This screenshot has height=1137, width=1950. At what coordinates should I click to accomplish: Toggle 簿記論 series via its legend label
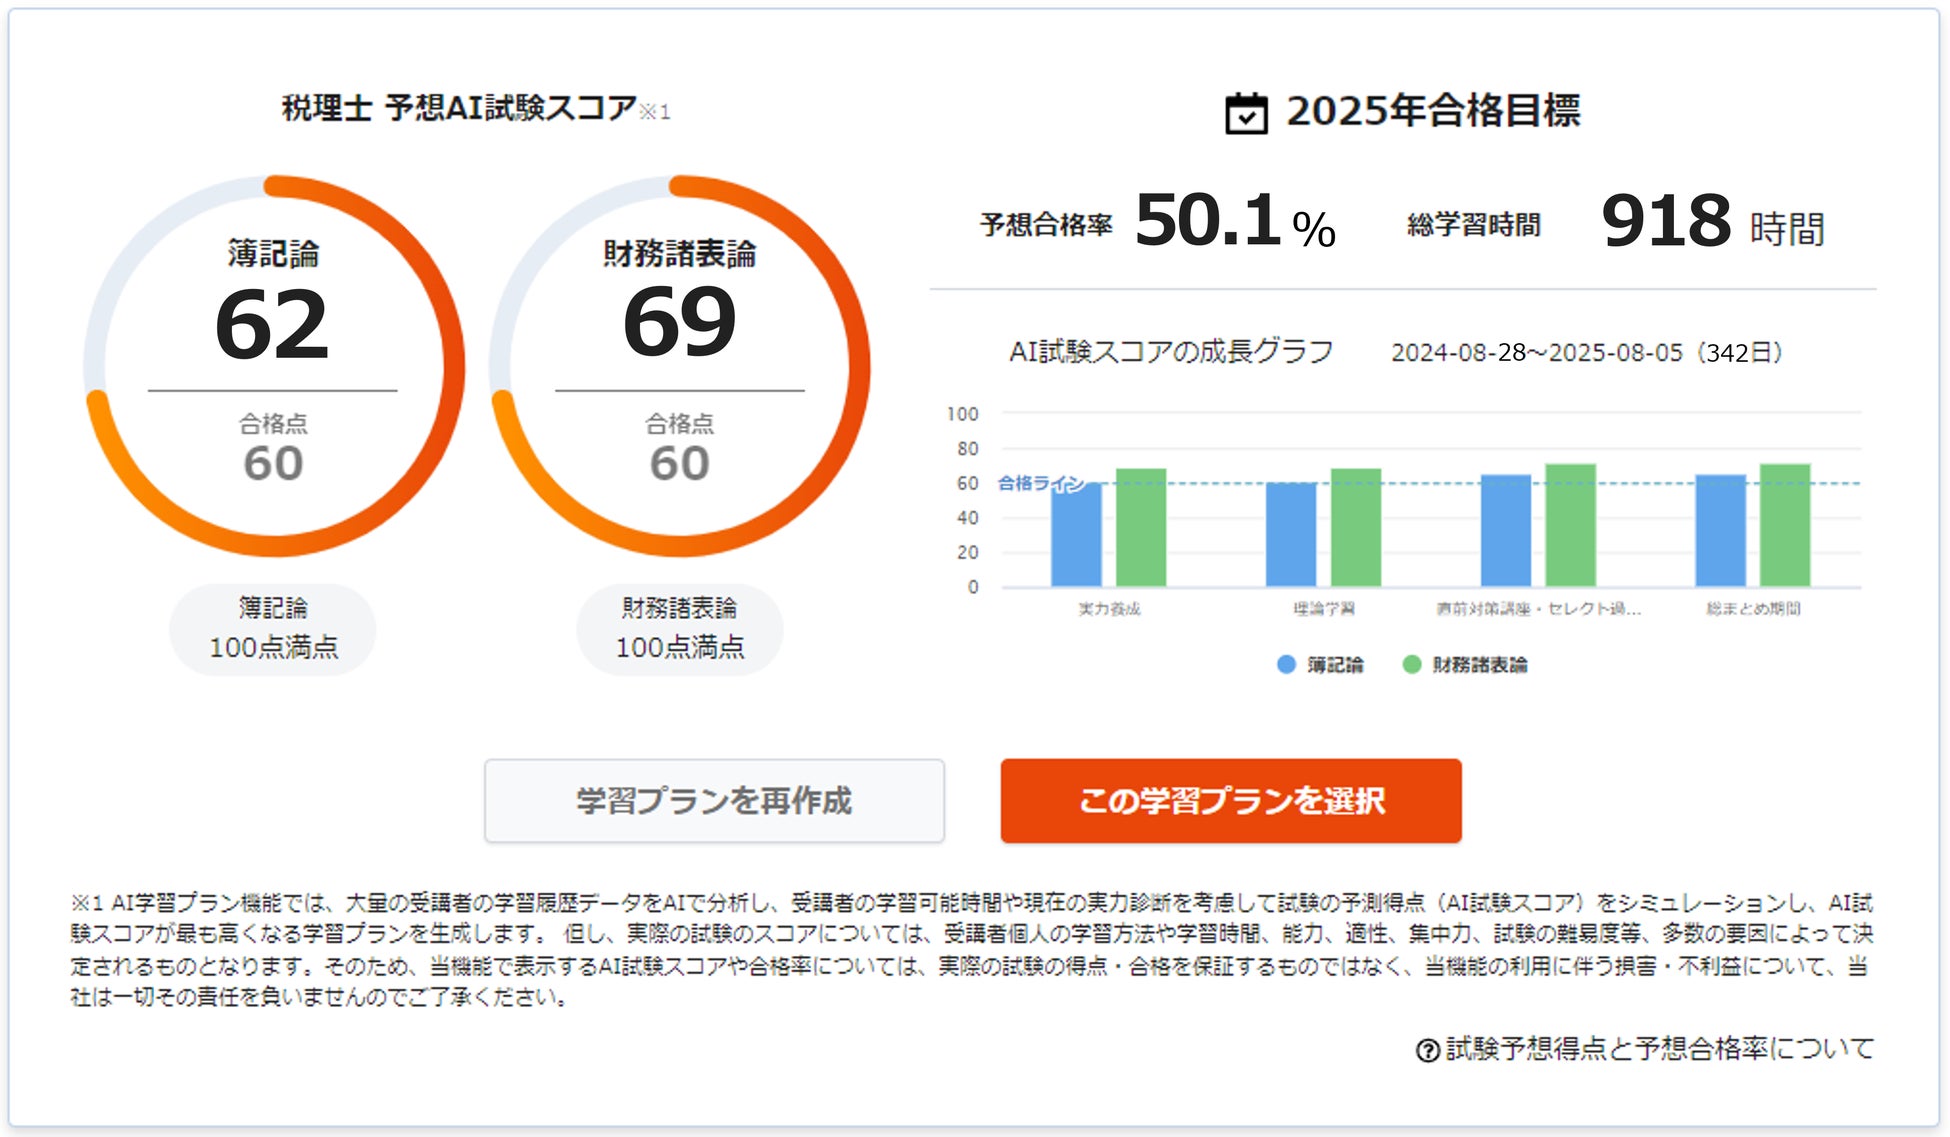[x=1335, y=665]
